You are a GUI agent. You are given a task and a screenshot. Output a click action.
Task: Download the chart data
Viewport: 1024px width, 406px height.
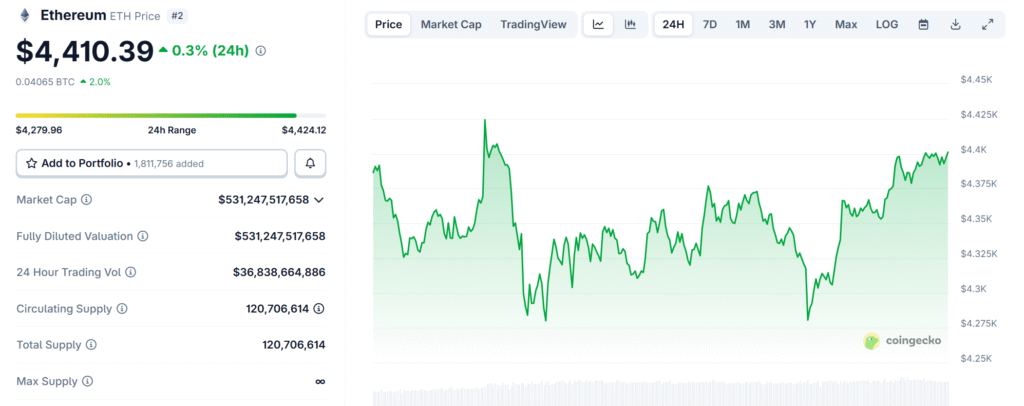coord(955,24)
